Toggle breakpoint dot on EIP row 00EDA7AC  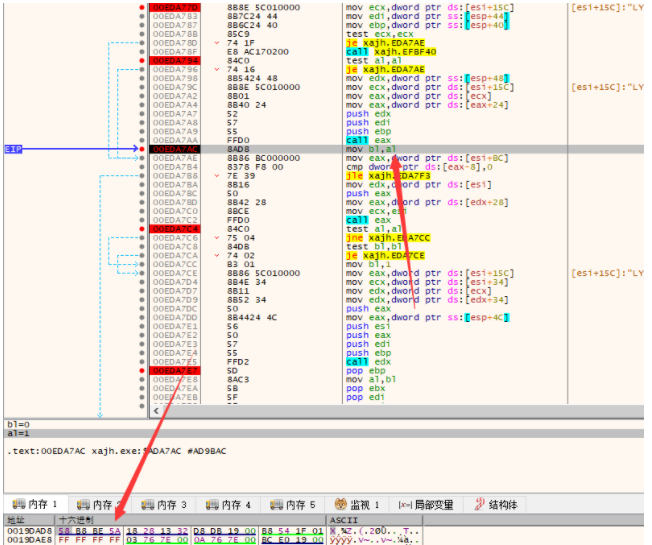coord(142,149)
